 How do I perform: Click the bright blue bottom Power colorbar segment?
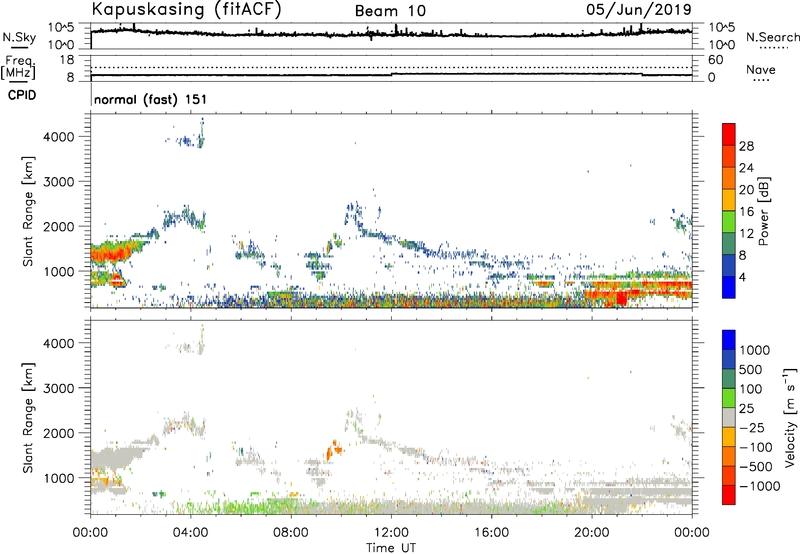pos(729,287)
